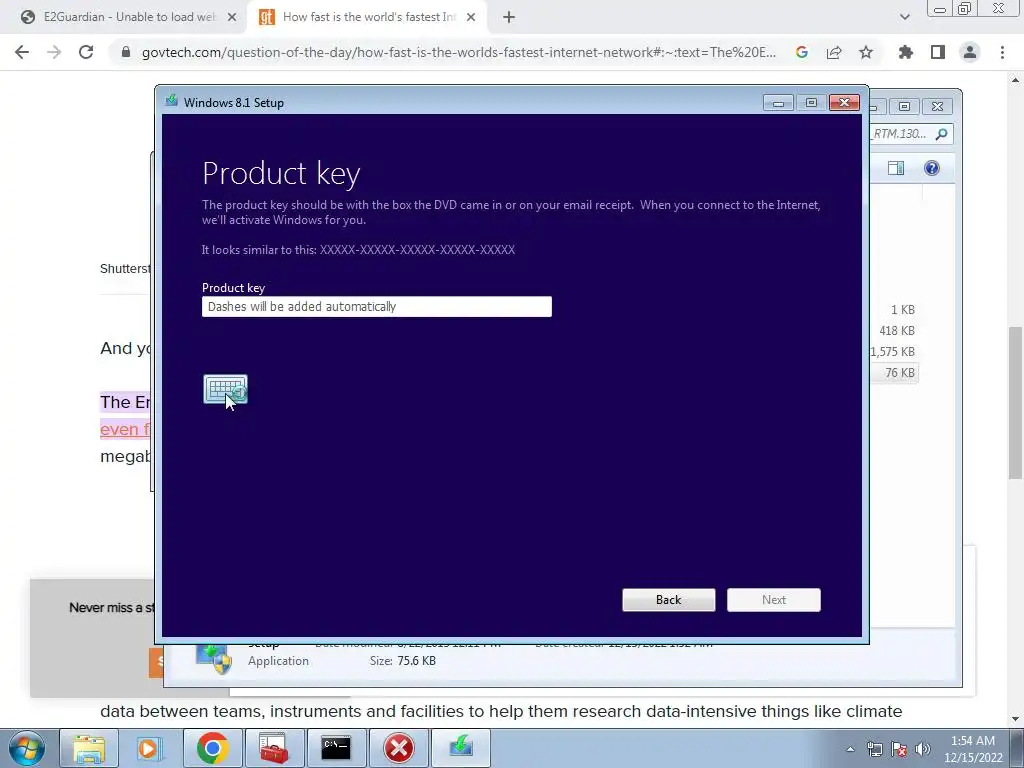Image resolution: width=1024 pixels, height=768 pixels.
Task: View site info via the lock icon
Action: [x=126, y=52]
